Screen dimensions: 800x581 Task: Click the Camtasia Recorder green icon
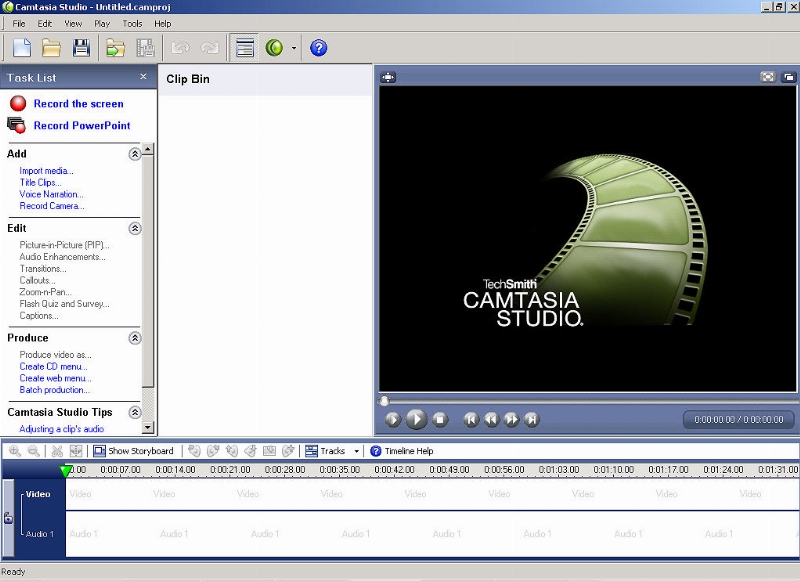click(274, 47)
